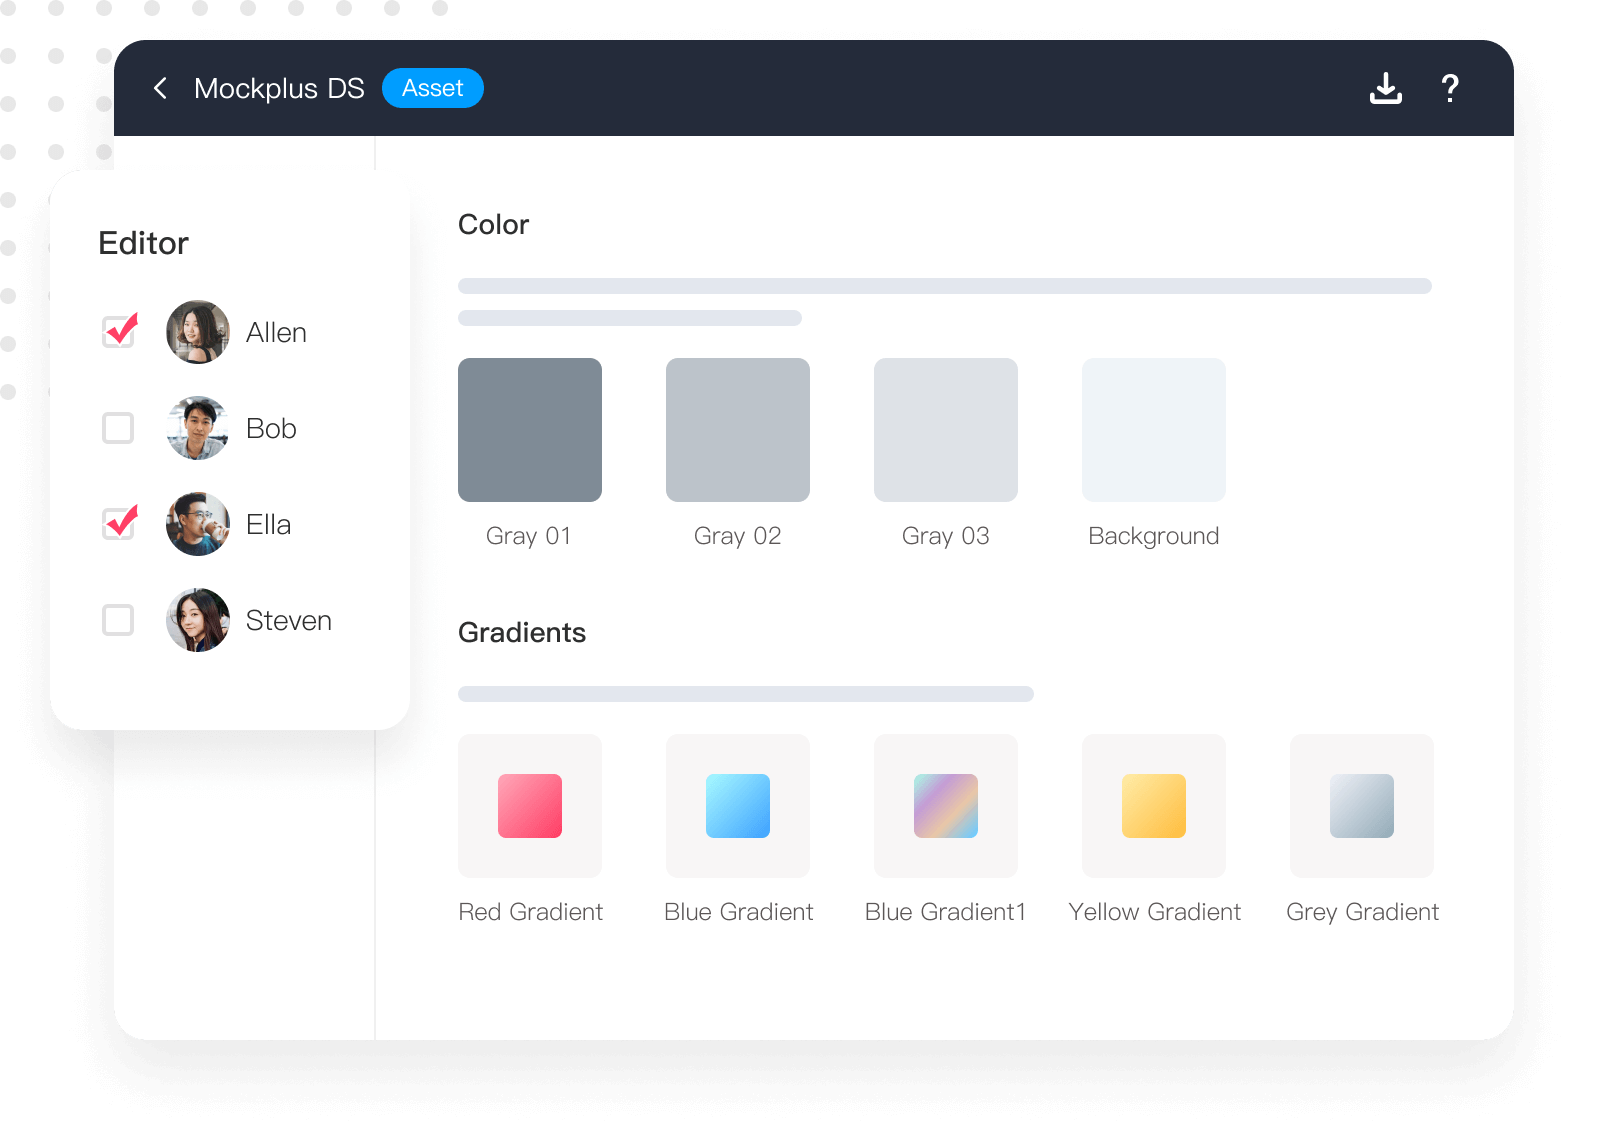
Task: Click the Mockplus DS title
Action: pyautogui.click(x=279, y=88)
